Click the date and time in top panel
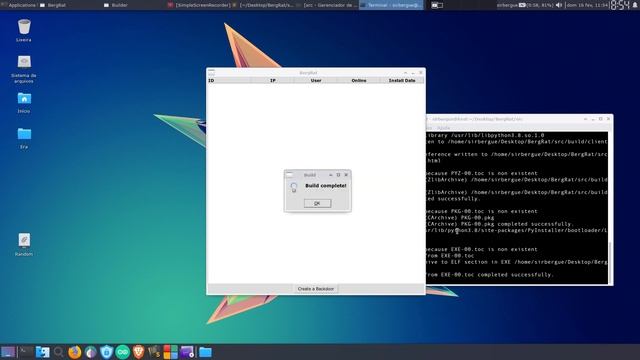Screen dimensions: 640x360 coord(587,5)
